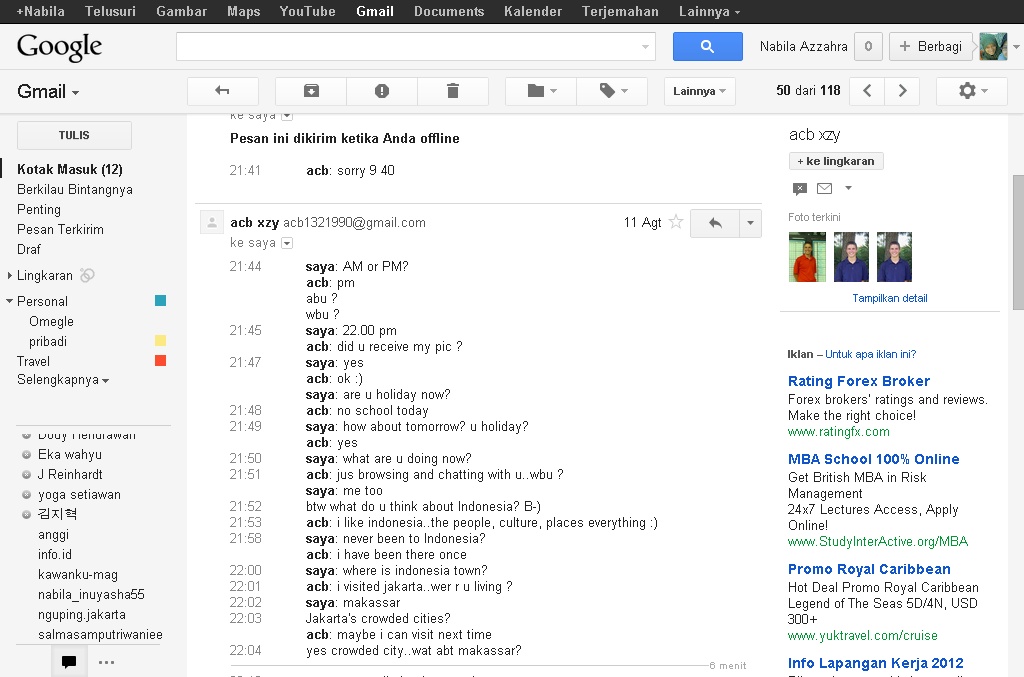Image resolution: width=1024 pixels, height=677 pixels.
Task: Open YouTube in top bar
Action: [308, 11]
